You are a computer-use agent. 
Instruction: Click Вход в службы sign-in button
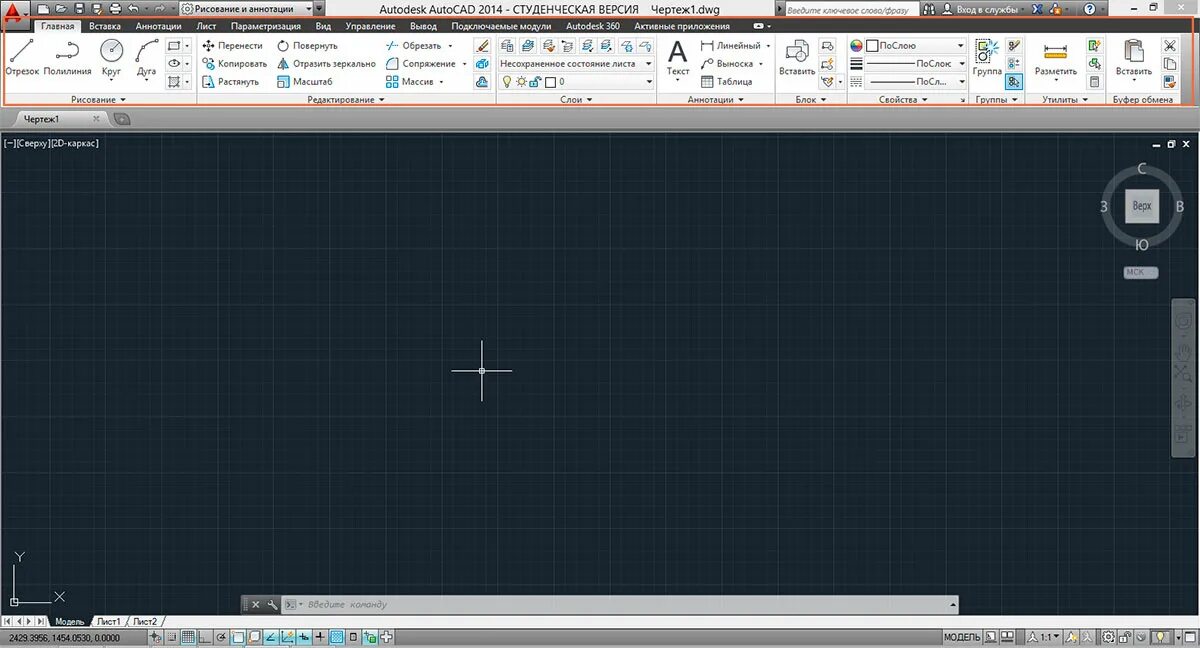(988, 9)
